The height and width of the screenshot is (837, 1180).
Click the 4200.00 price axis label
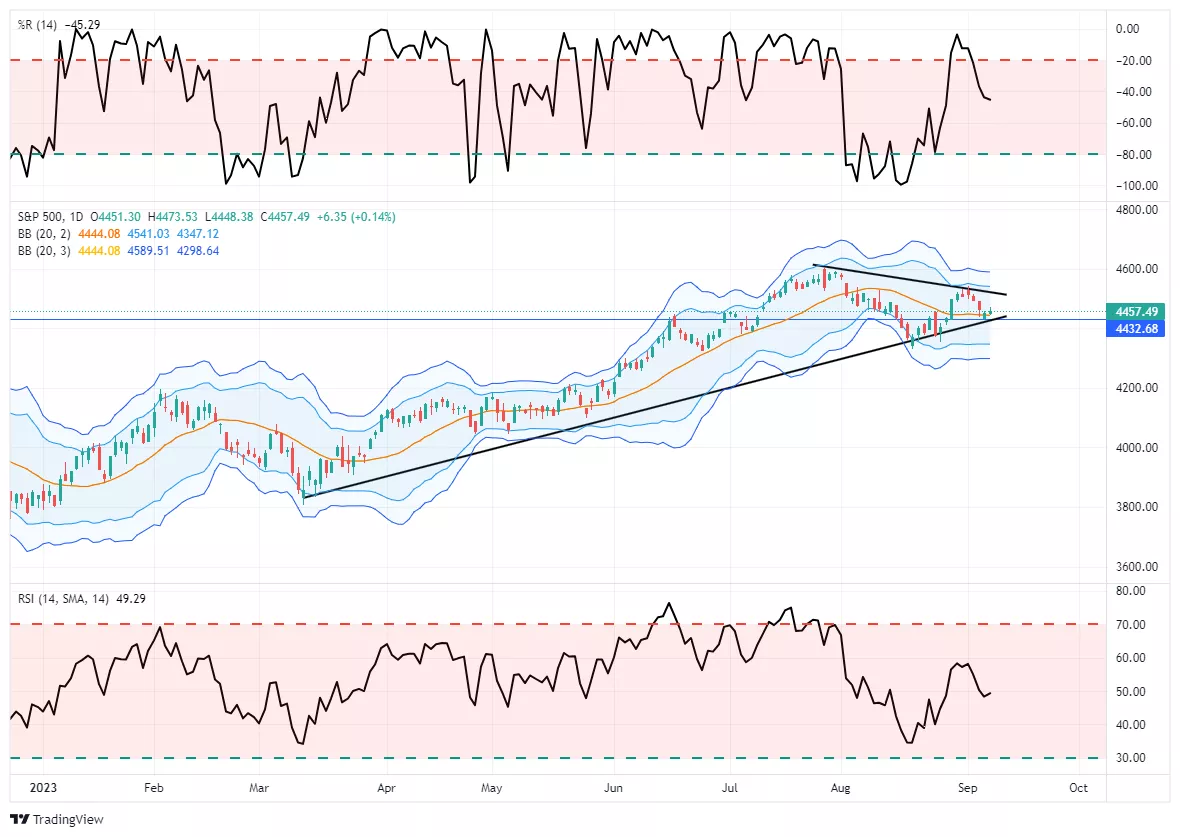(x=1136, y=388)
